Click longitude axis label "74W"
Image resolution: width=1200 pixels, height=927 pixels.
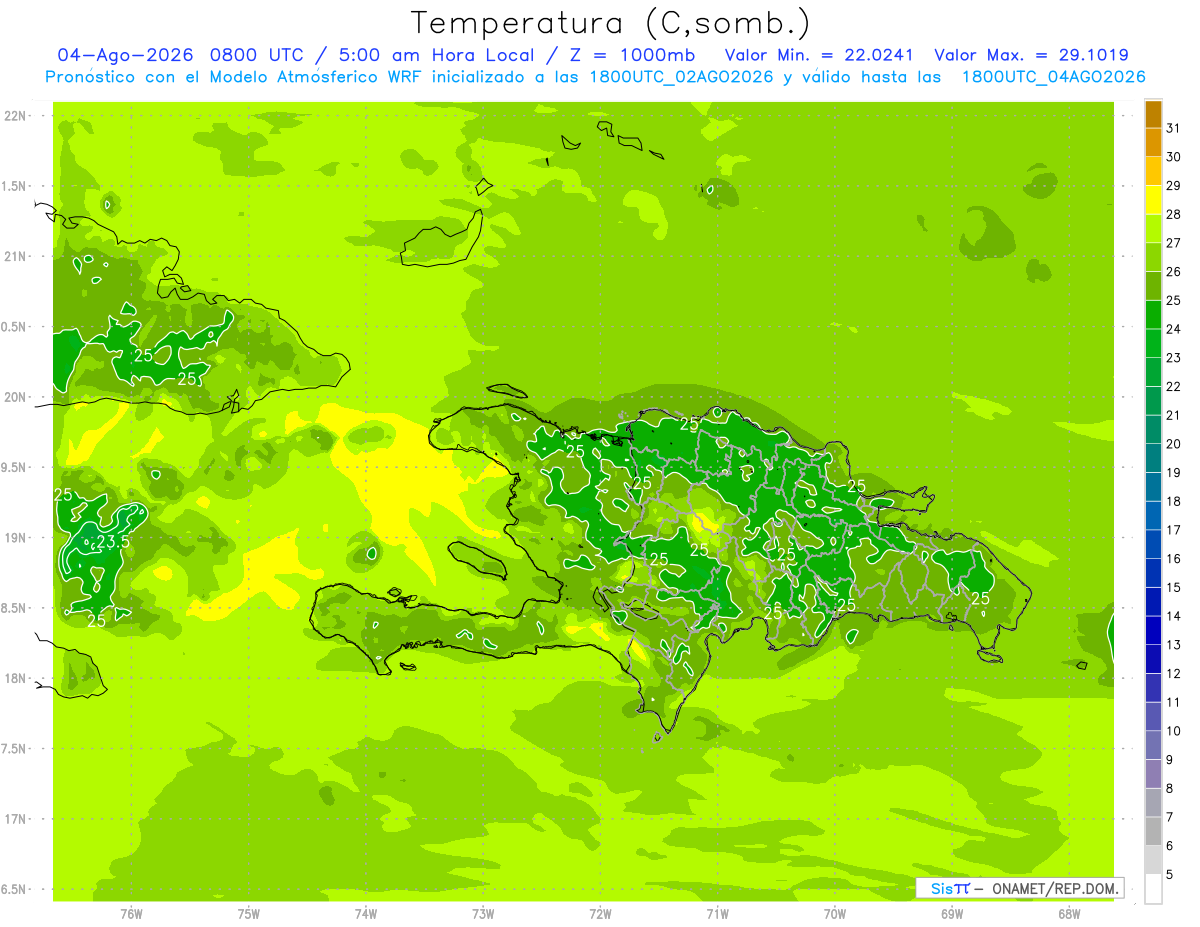[365, 913]
